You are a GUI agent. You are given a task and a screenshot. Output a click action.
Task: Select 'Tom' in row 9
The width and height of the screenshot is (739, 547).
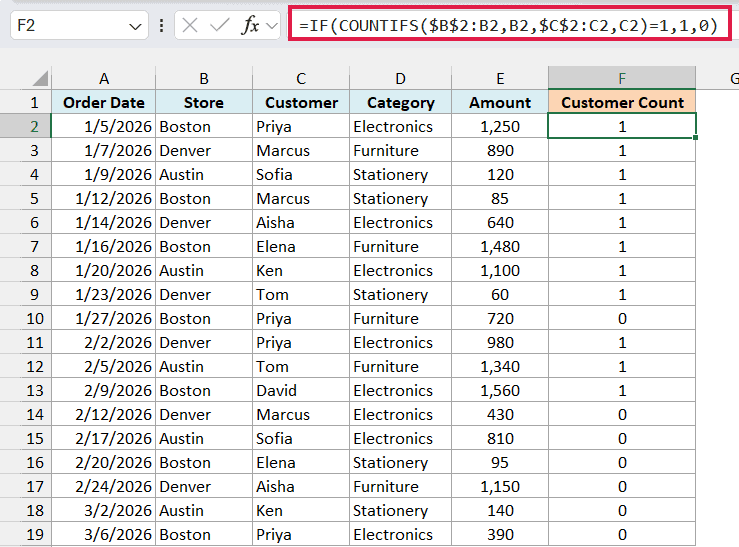pyautogui.click(x=301, y=294)
